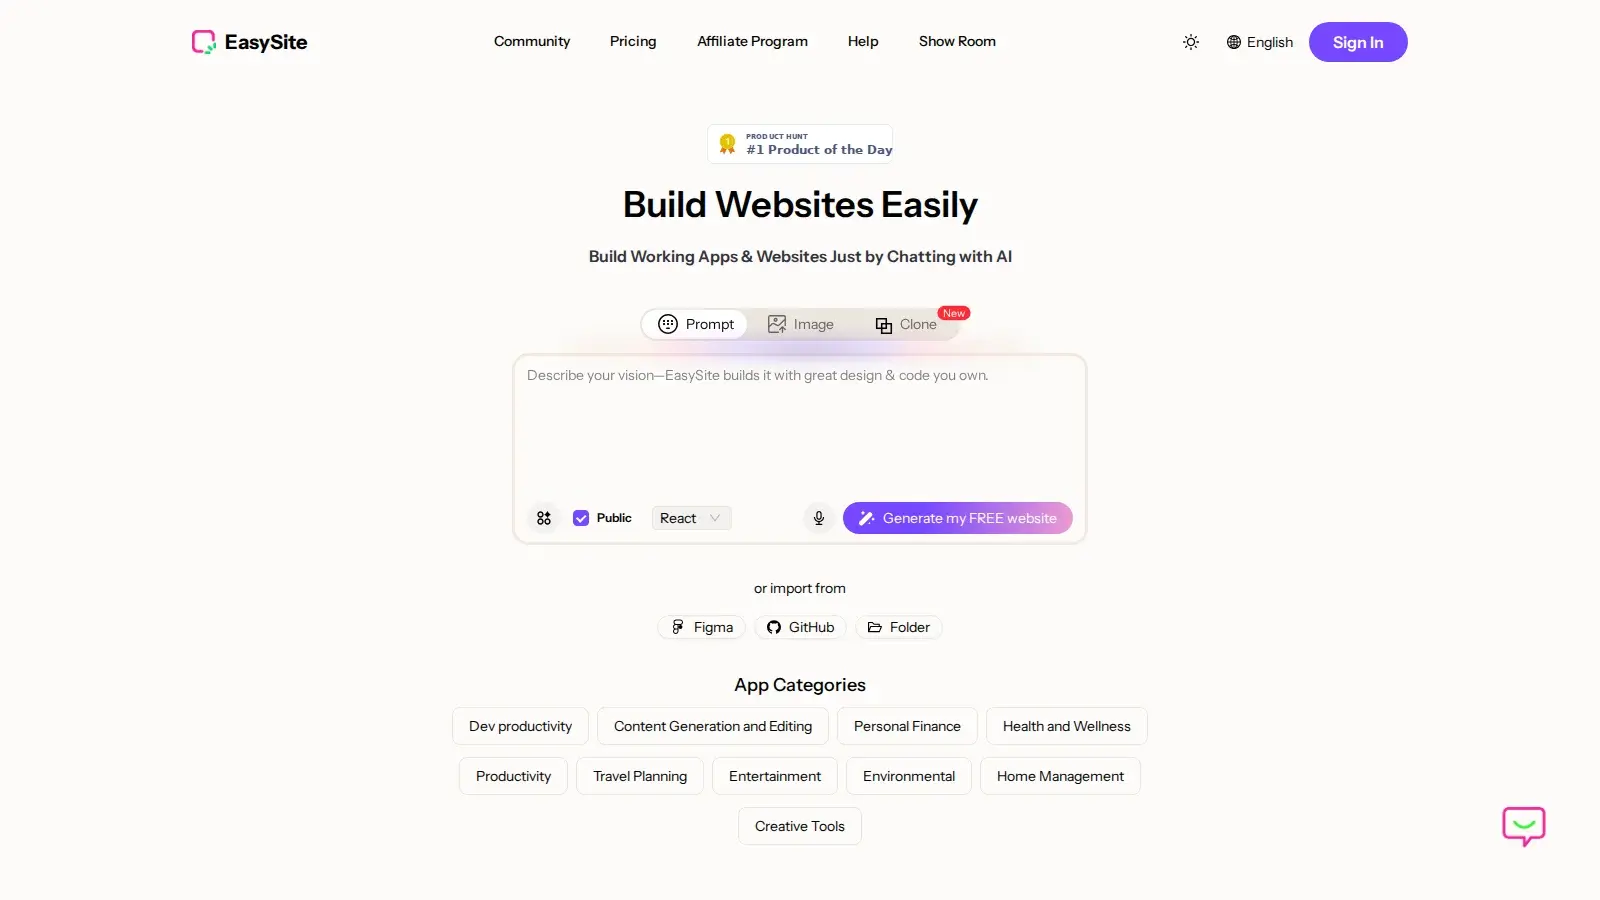Click the Clone icon with New badge
1600x900 pixels.
[x=884, y=325]
